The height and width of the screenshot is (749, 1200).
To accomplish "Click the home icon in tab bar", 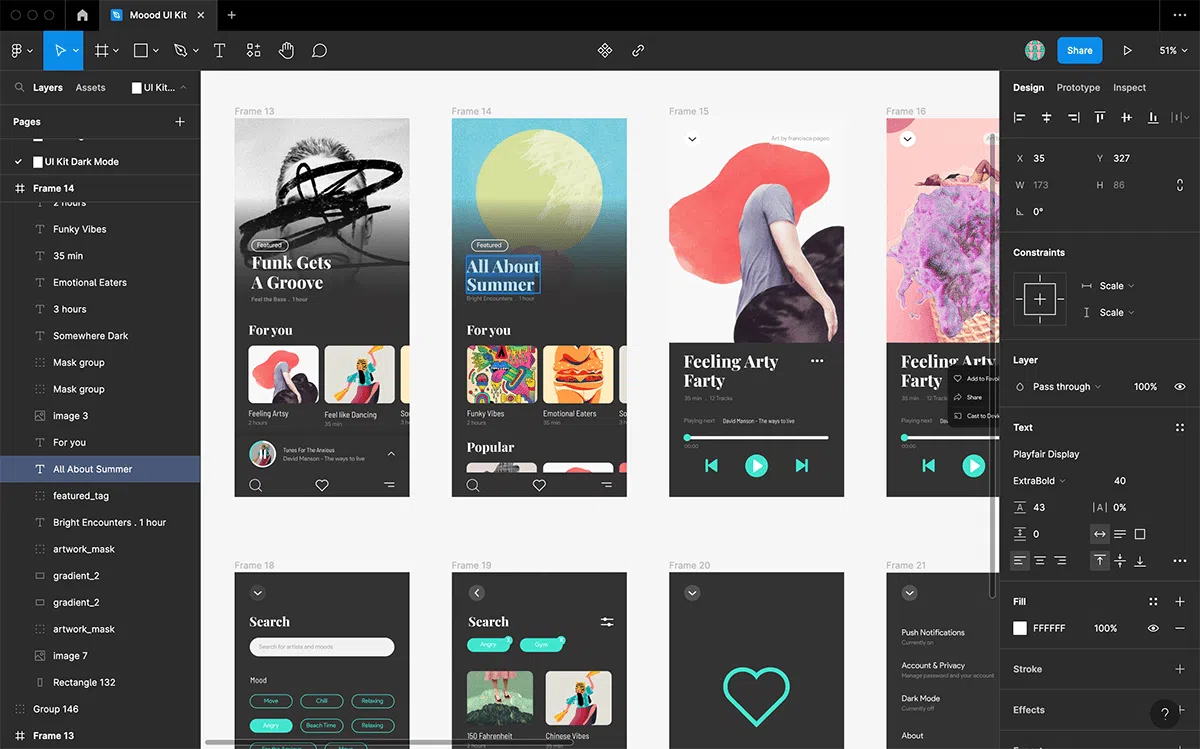I will [x=82, y=15].
